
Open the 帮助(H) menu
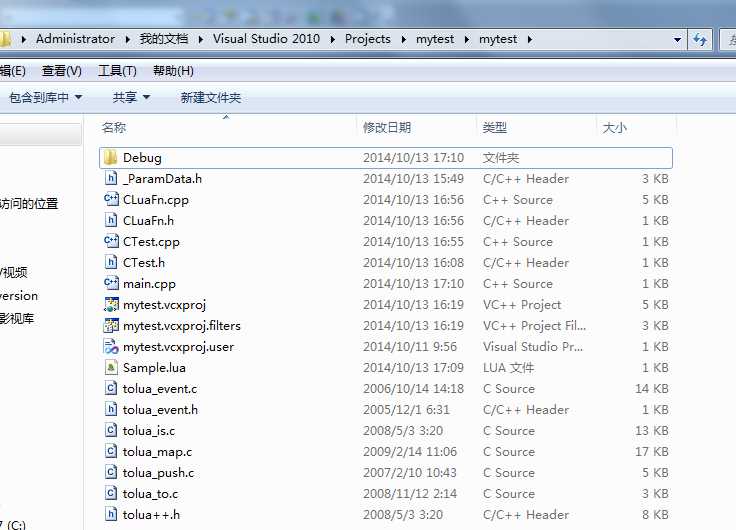pos(173,71)
